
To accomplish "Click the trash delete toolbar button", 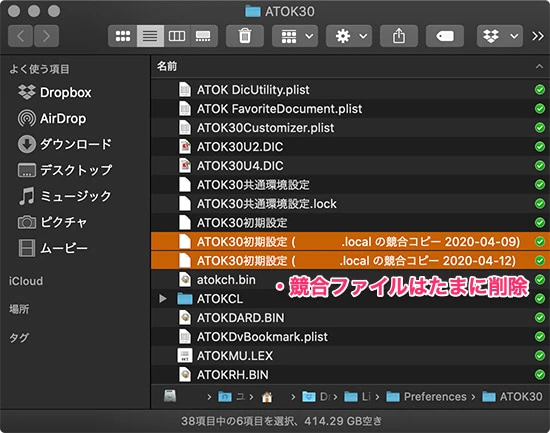I will tap(245, 36).
